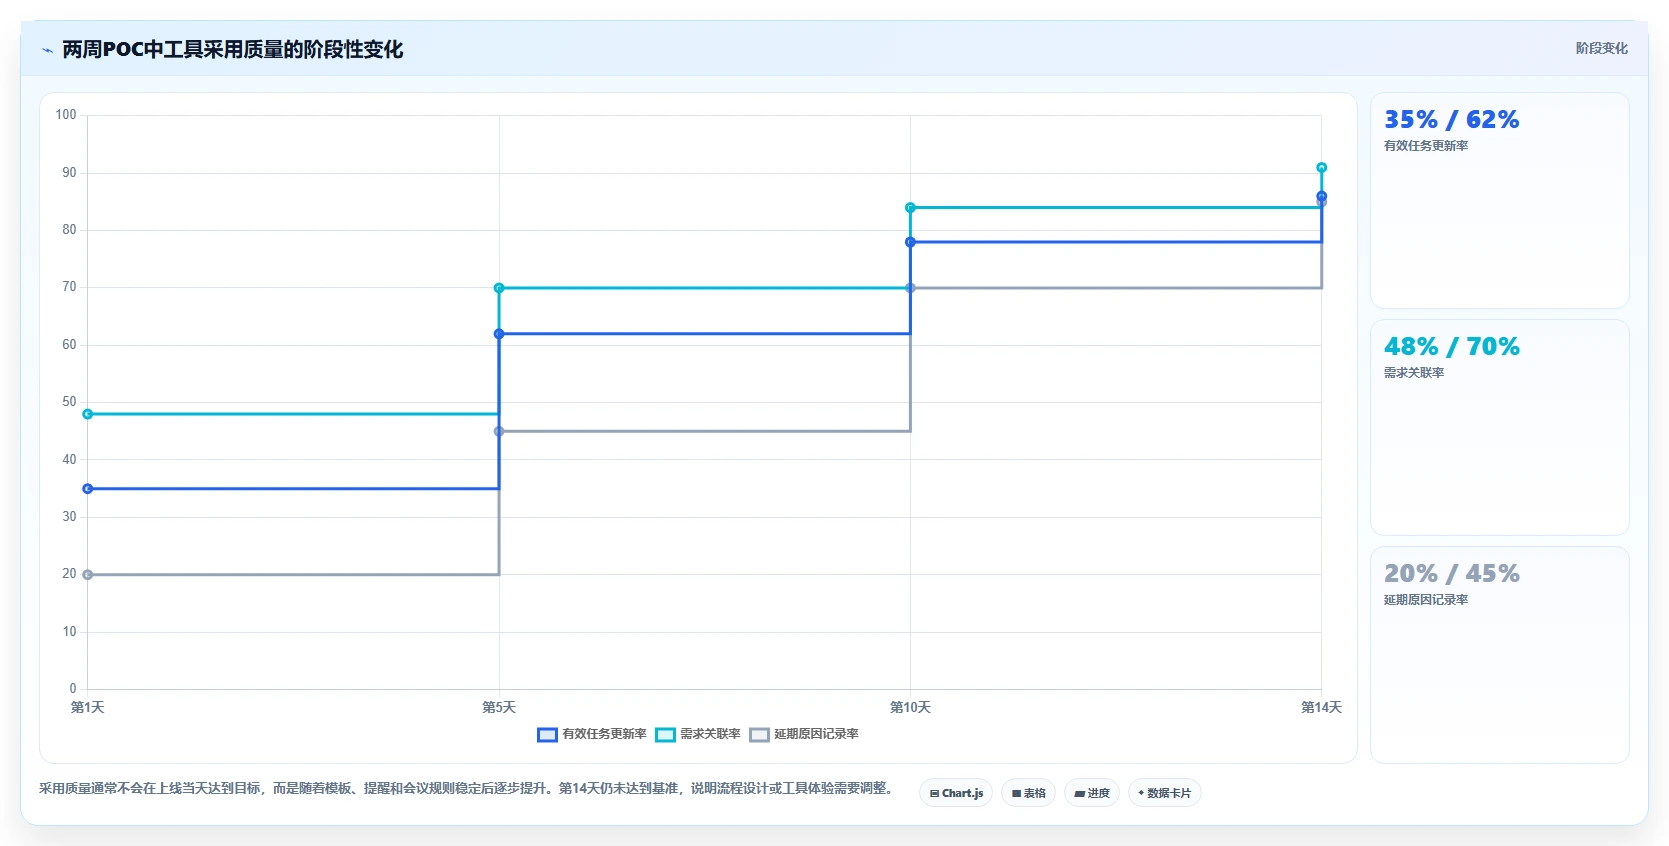Click the 第1天 x-axis label
The height and width of the screenshot is (846, 1669).
point(88,707)
